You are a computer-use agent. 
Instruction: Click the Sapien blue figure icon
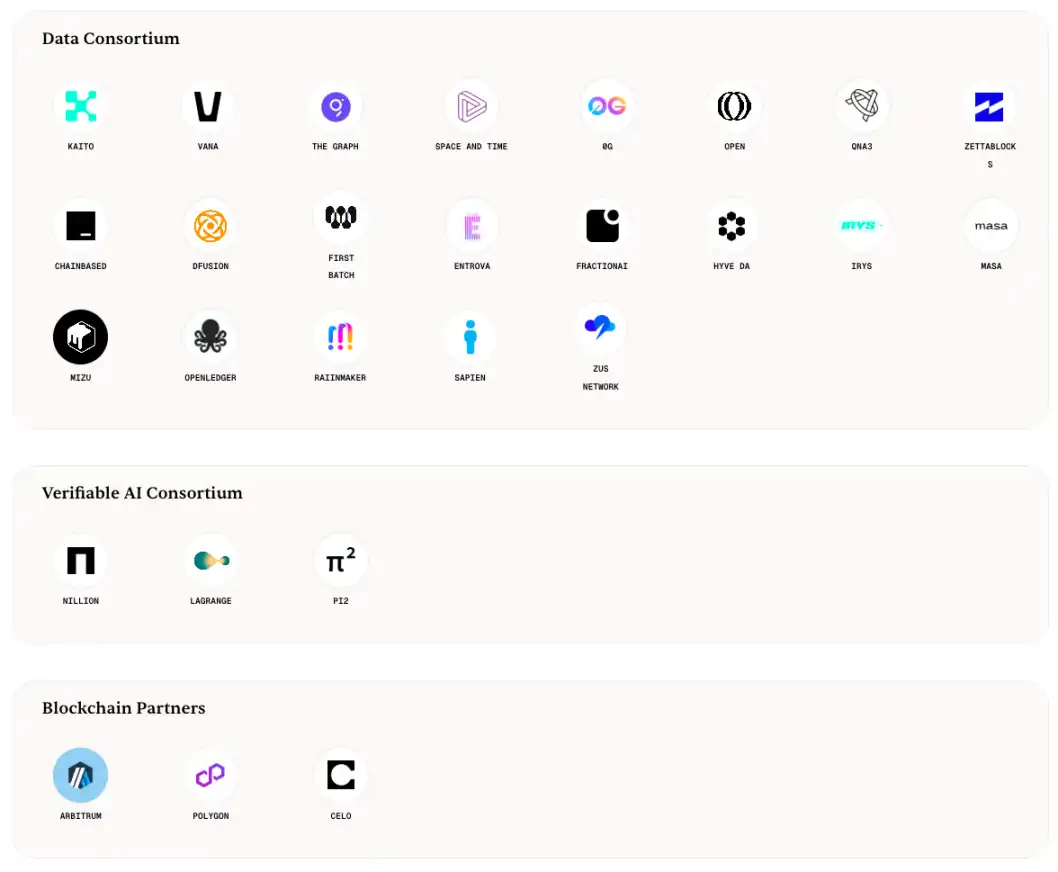click(470, 337)
